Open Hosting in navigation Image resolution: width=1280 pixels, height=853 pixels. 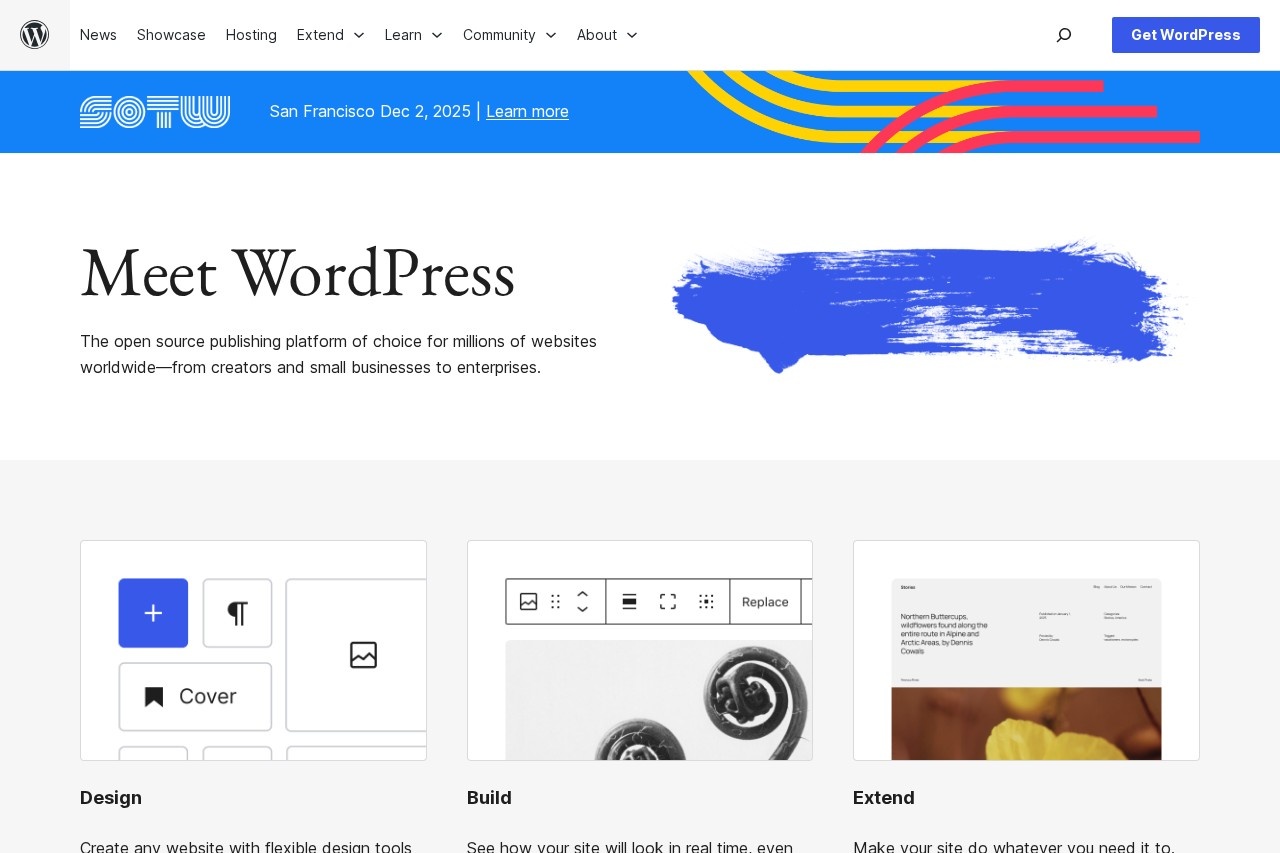251,35
